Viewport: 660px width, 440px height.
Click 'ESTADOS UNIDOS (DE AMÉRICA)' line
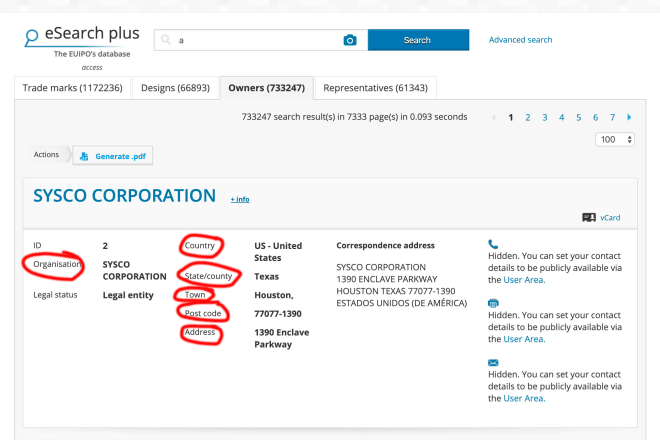pyautogui.click(x=402, y=303)
